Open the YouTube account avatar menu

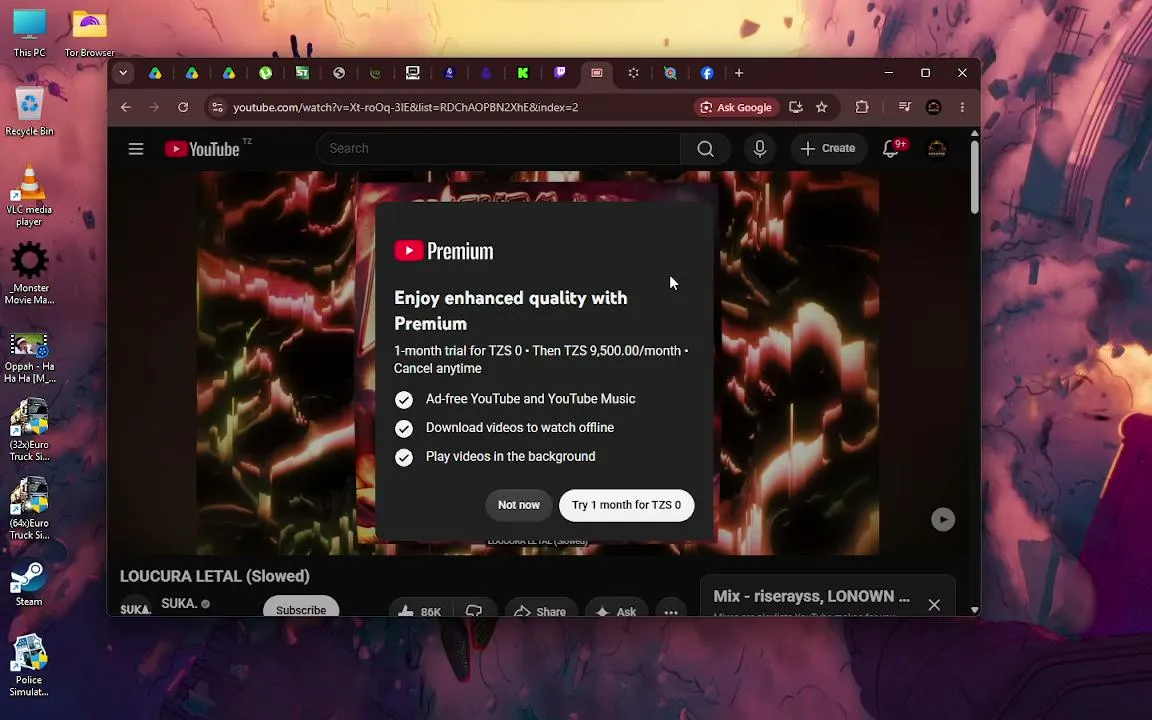(x=937, y=149)
